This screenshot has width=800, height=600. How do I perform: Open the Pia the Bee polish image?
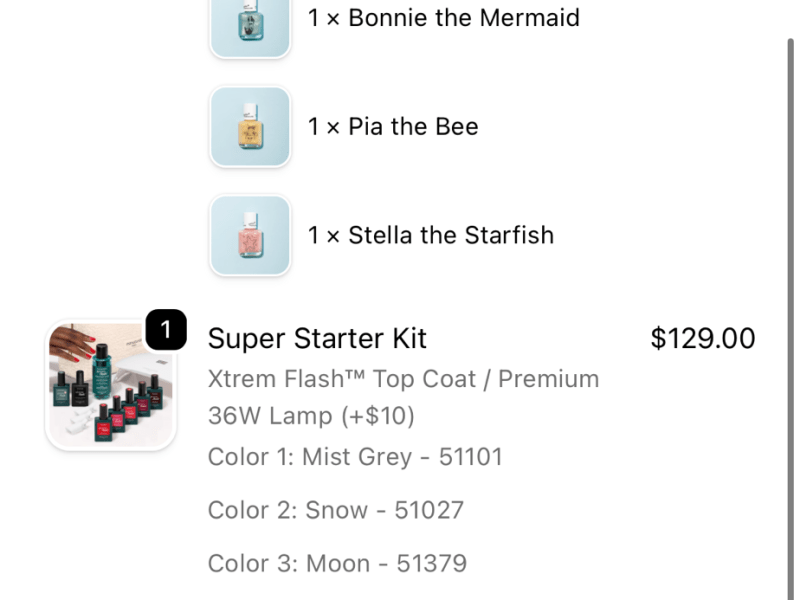pyautogui.click(x=250, y=127)
